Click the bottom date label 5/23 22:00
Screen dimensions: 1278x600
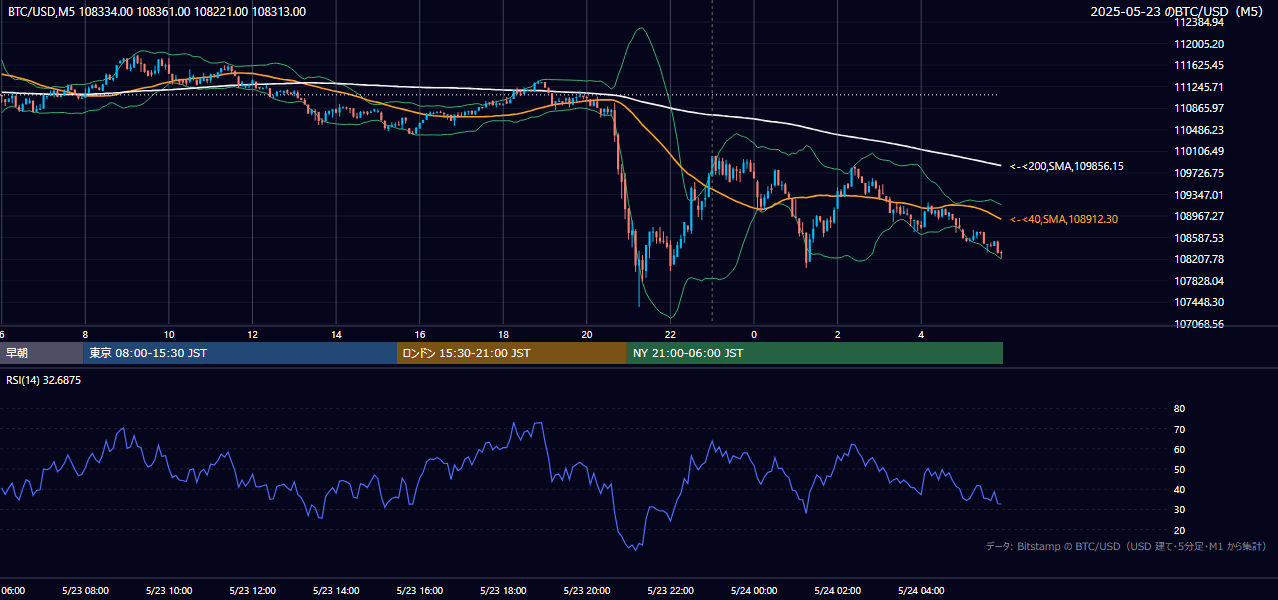(x=670, y=591)
